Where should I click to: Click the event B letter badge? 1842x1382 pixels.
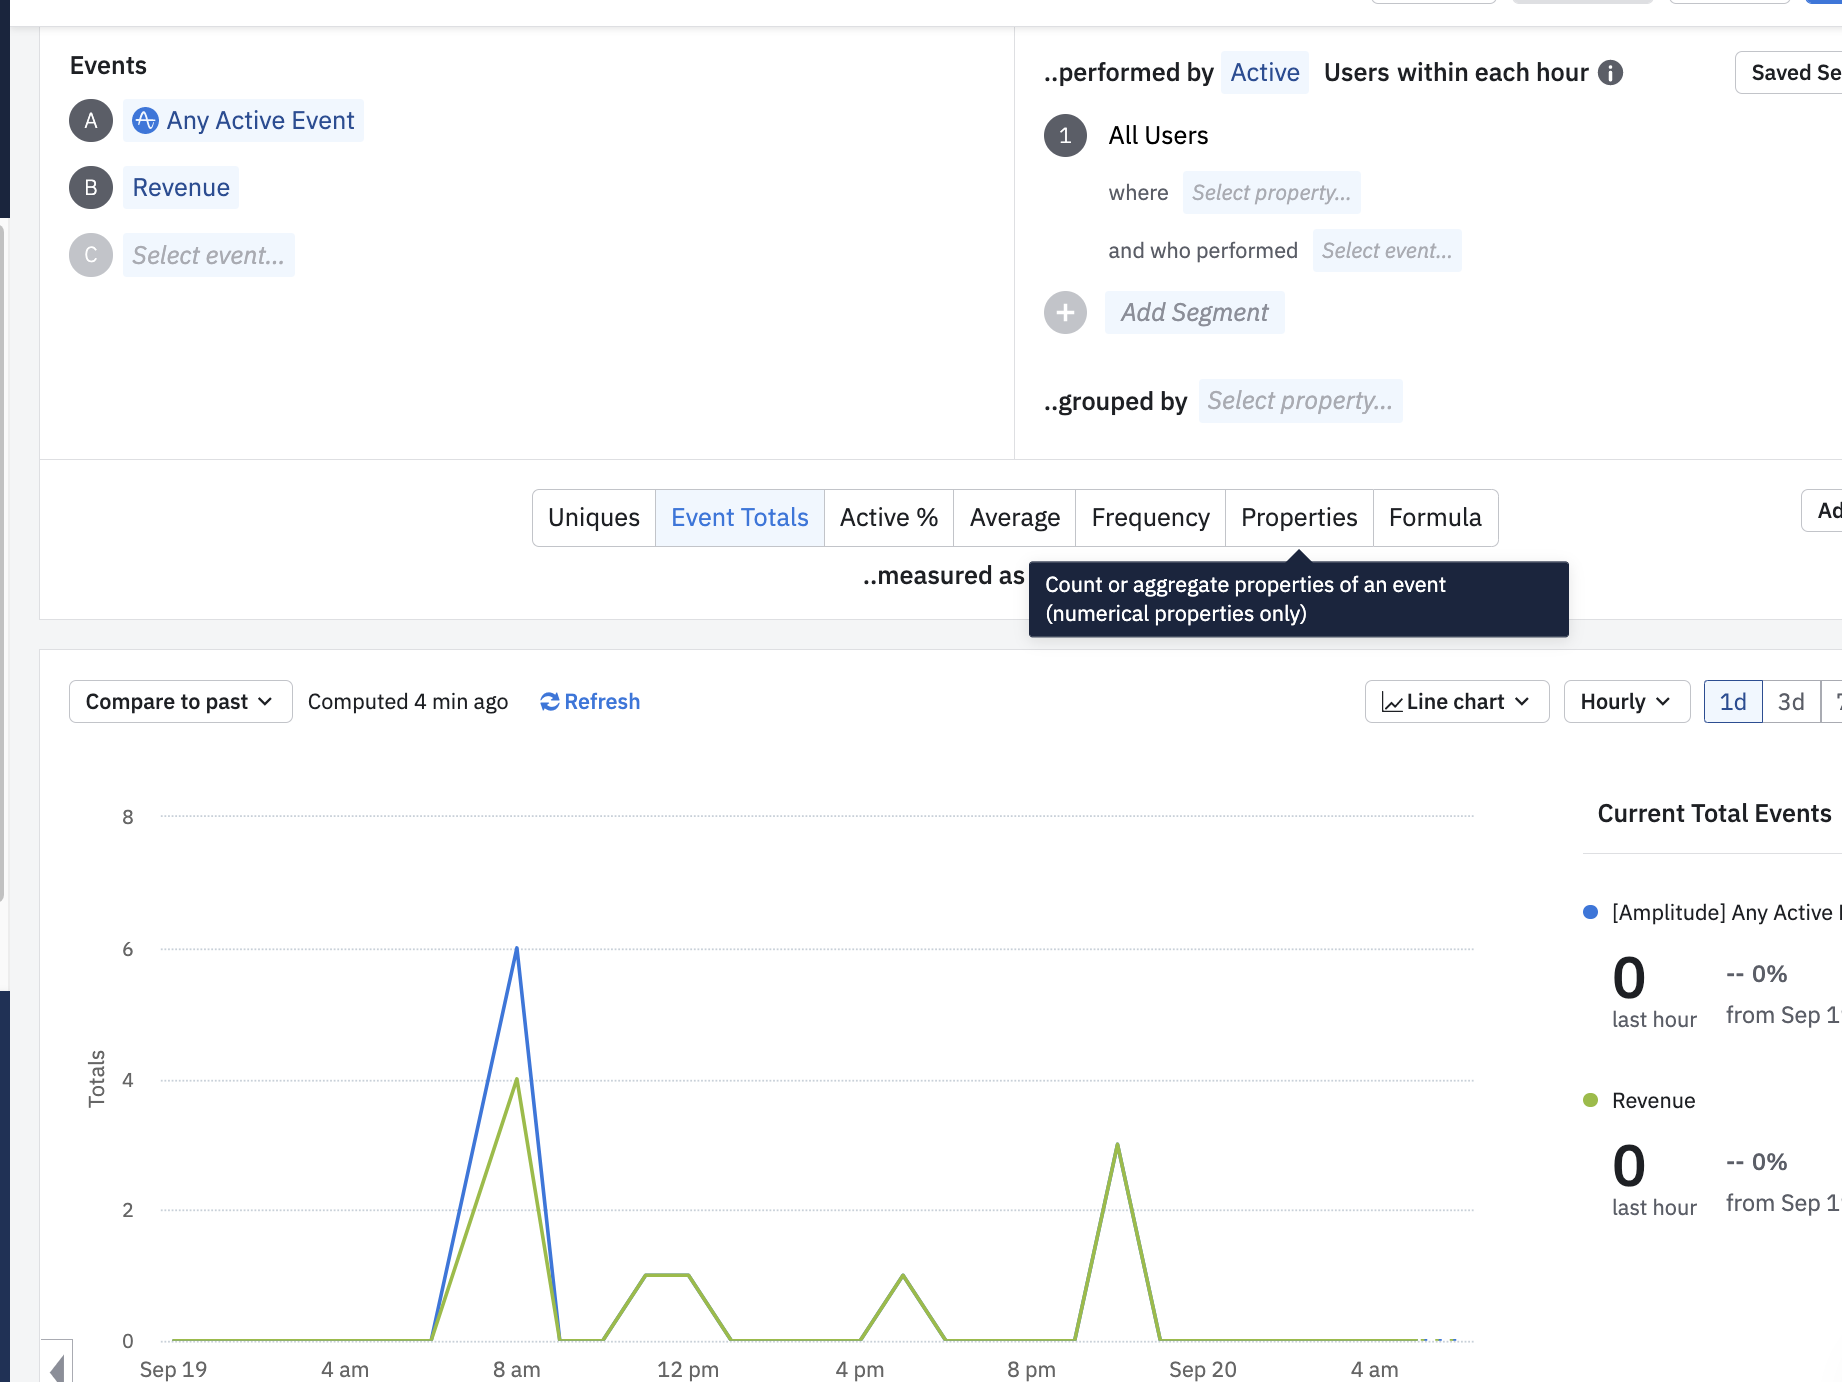click(91, 188)
